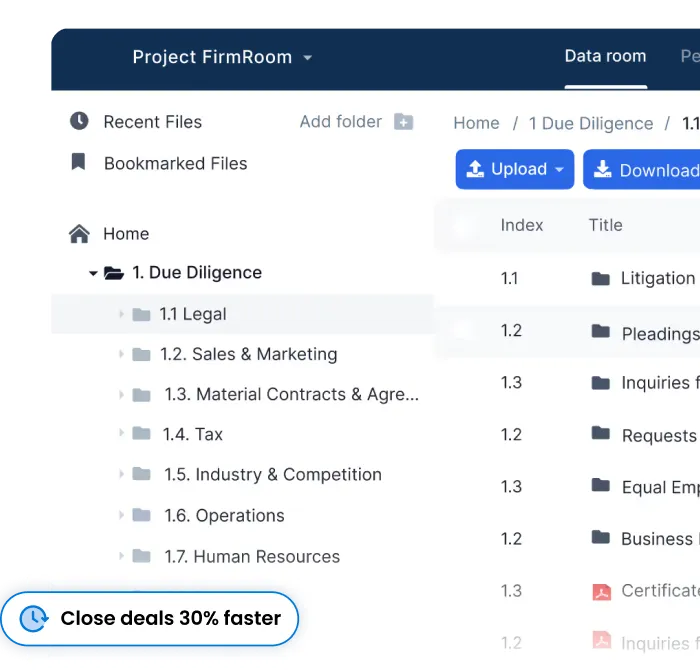
Task: Click the folder icon beside Inquiries
Action: click(x=600, y=383)
